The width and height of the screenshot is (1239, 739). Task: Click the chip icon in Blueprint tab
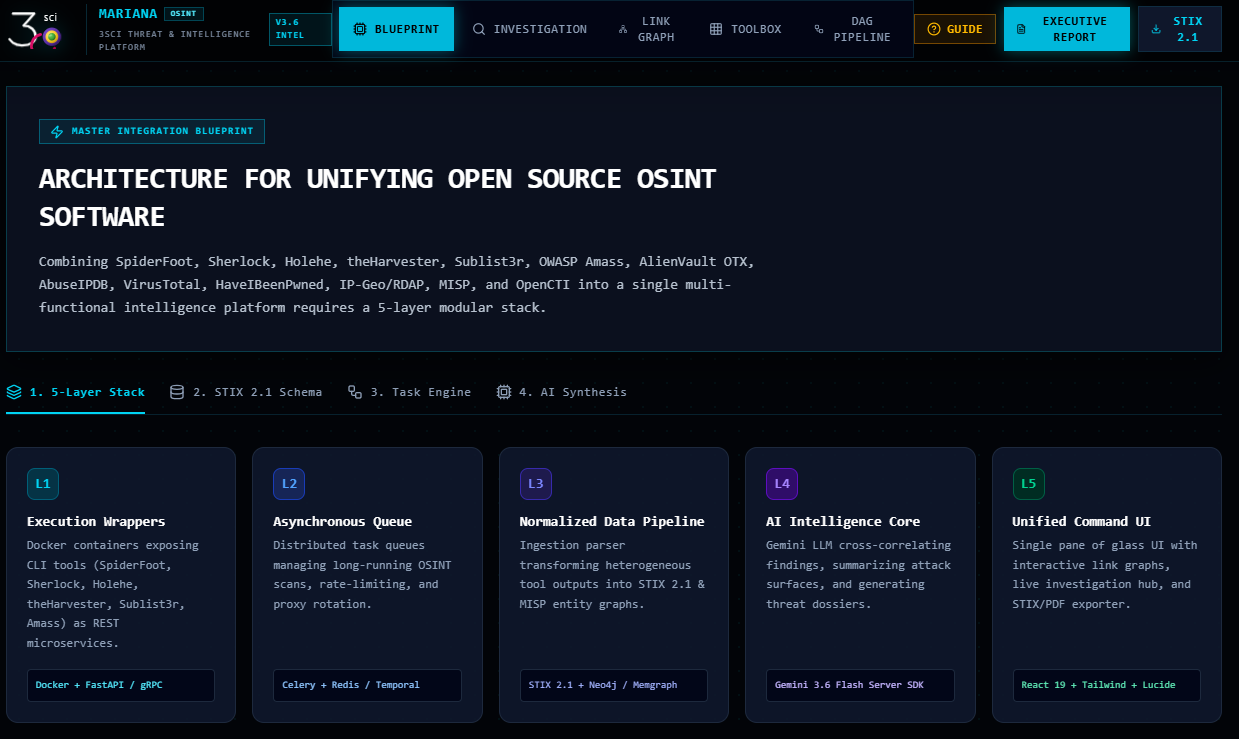point(361,29)
